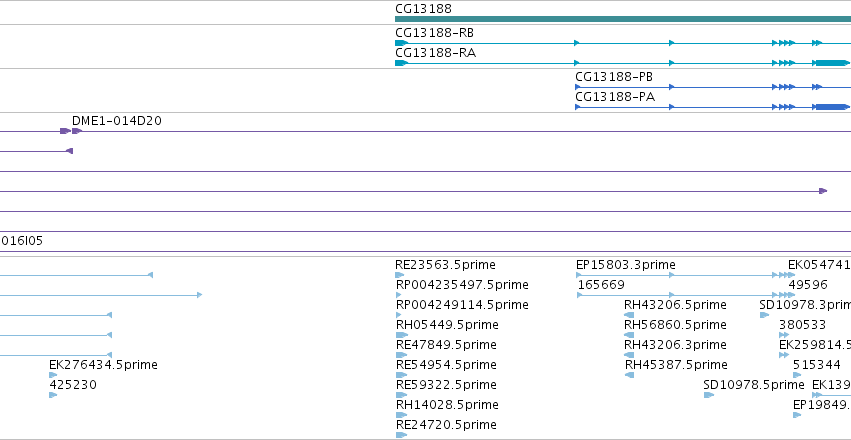Click the RH14028.5prime EST label
The height and width of the screenshot is (440, 851).
point(447,405)
